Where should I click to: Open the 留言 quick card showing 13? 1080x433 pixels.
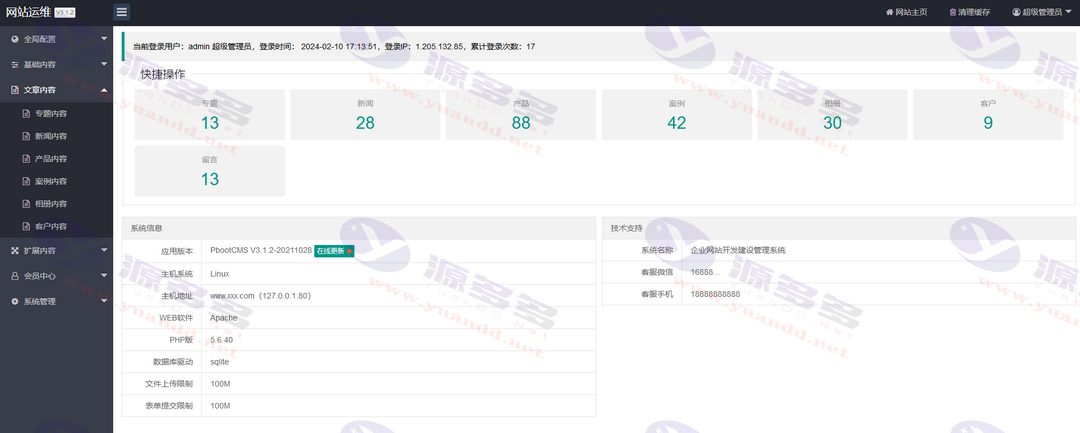point(209,171)
